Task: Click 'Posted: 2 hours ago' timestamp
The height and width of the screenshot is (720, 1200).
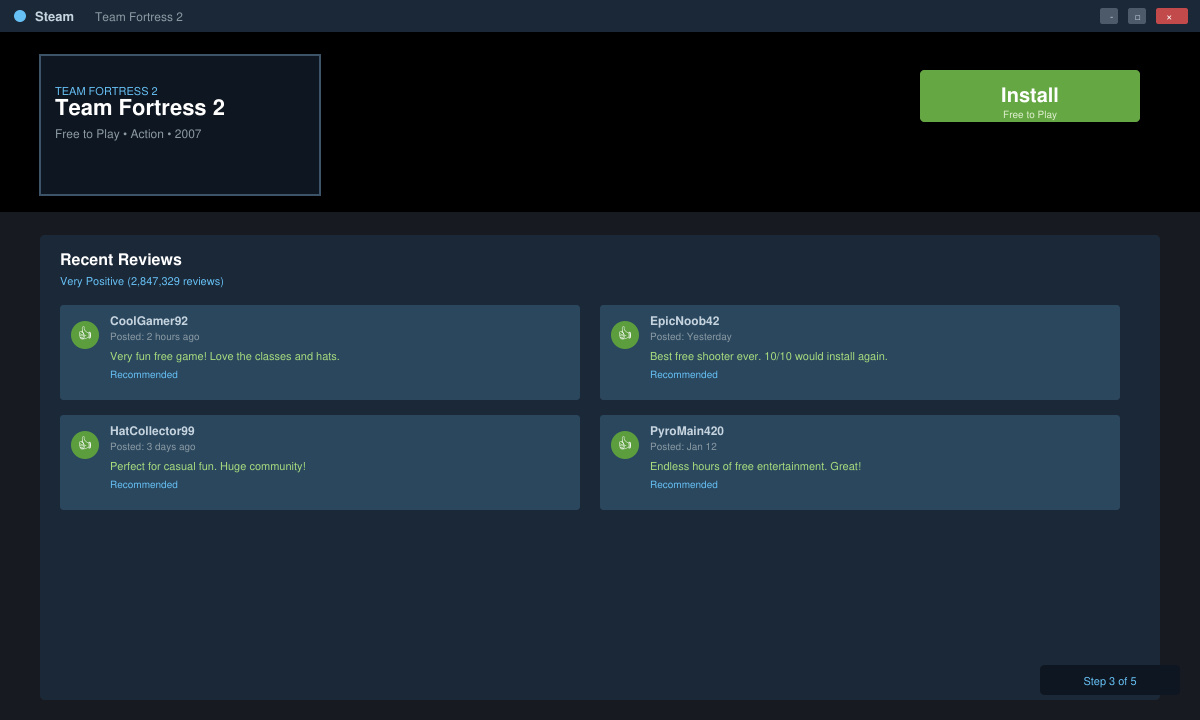Action: click(x=155, y=337)
